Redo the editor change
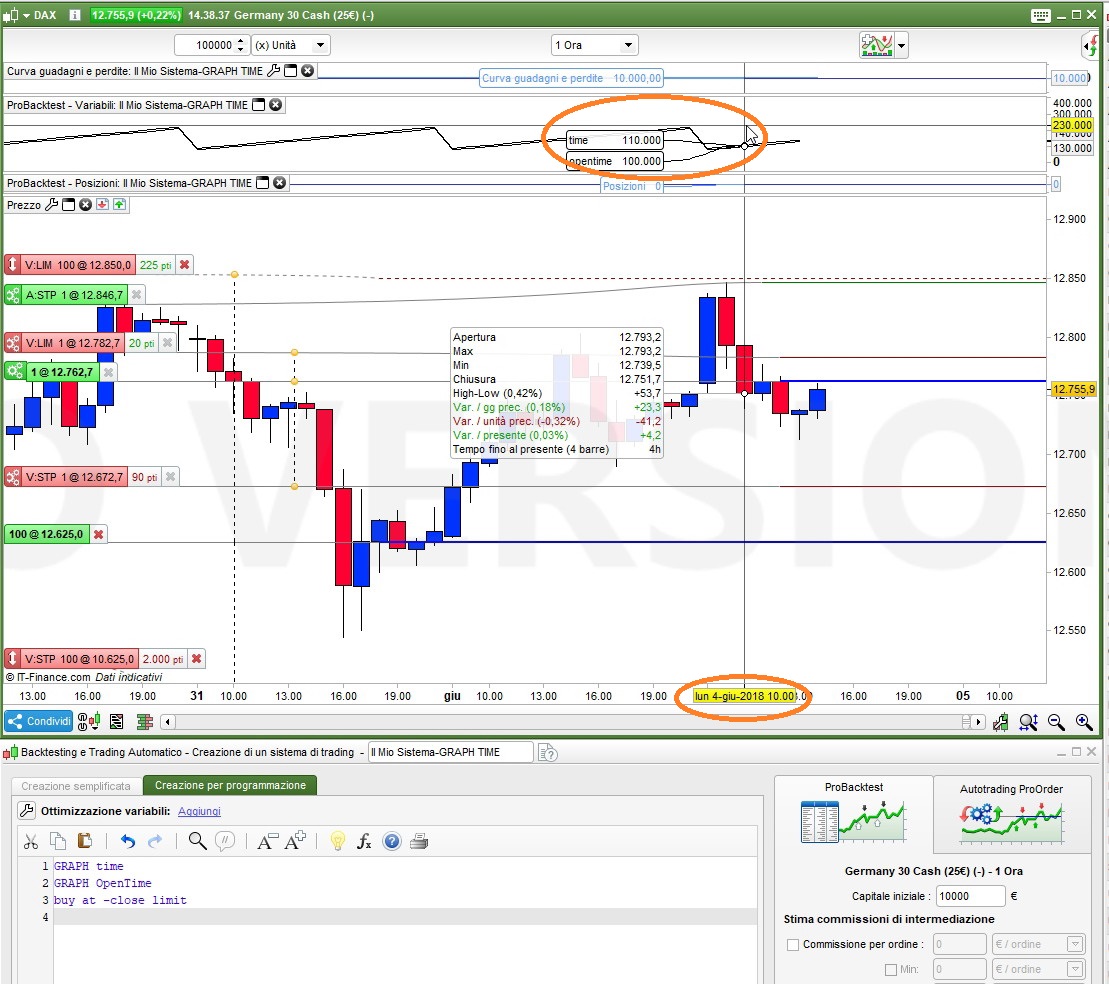This screenshot has width=1109, height=984. tap(155, 841)
